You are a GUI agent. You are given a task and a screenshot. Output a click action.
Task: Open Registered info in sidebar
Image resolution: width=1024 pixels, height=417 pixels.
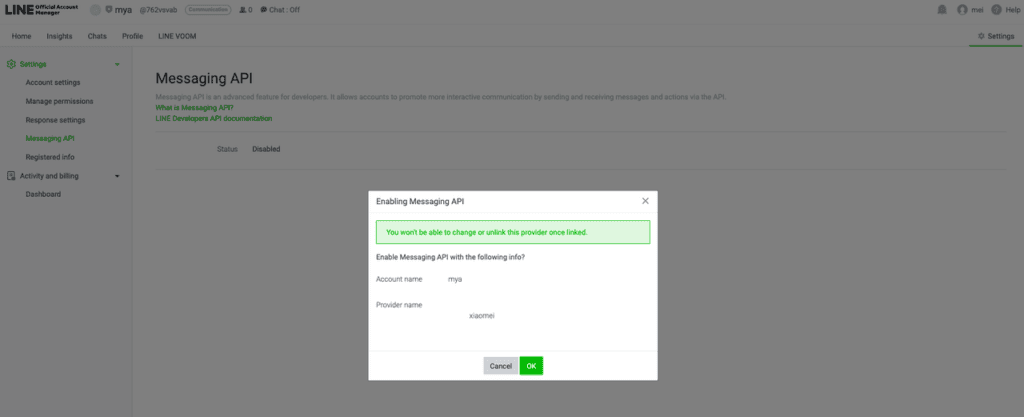(50, 157)
